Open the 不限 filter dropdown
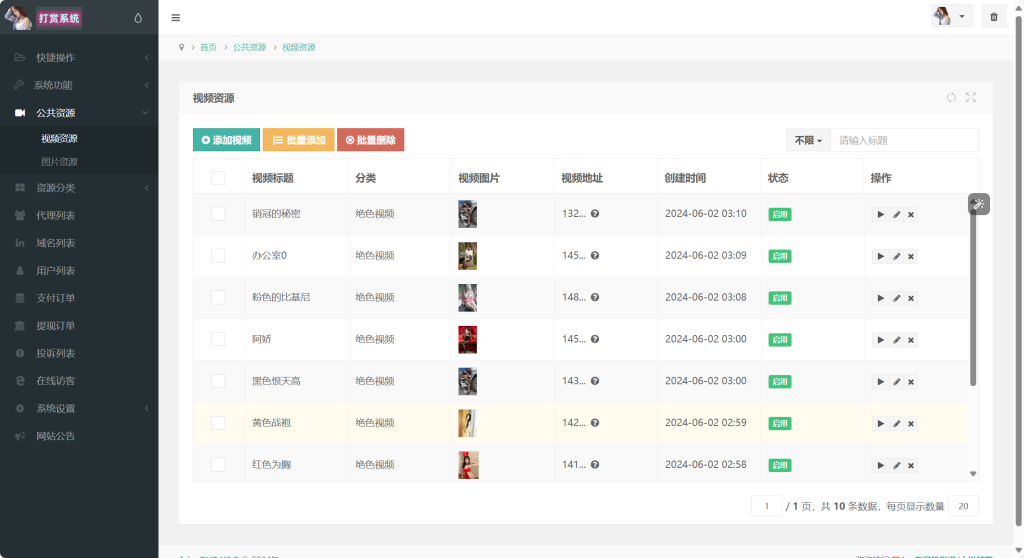1024x558 pixels. pos(808,140)
